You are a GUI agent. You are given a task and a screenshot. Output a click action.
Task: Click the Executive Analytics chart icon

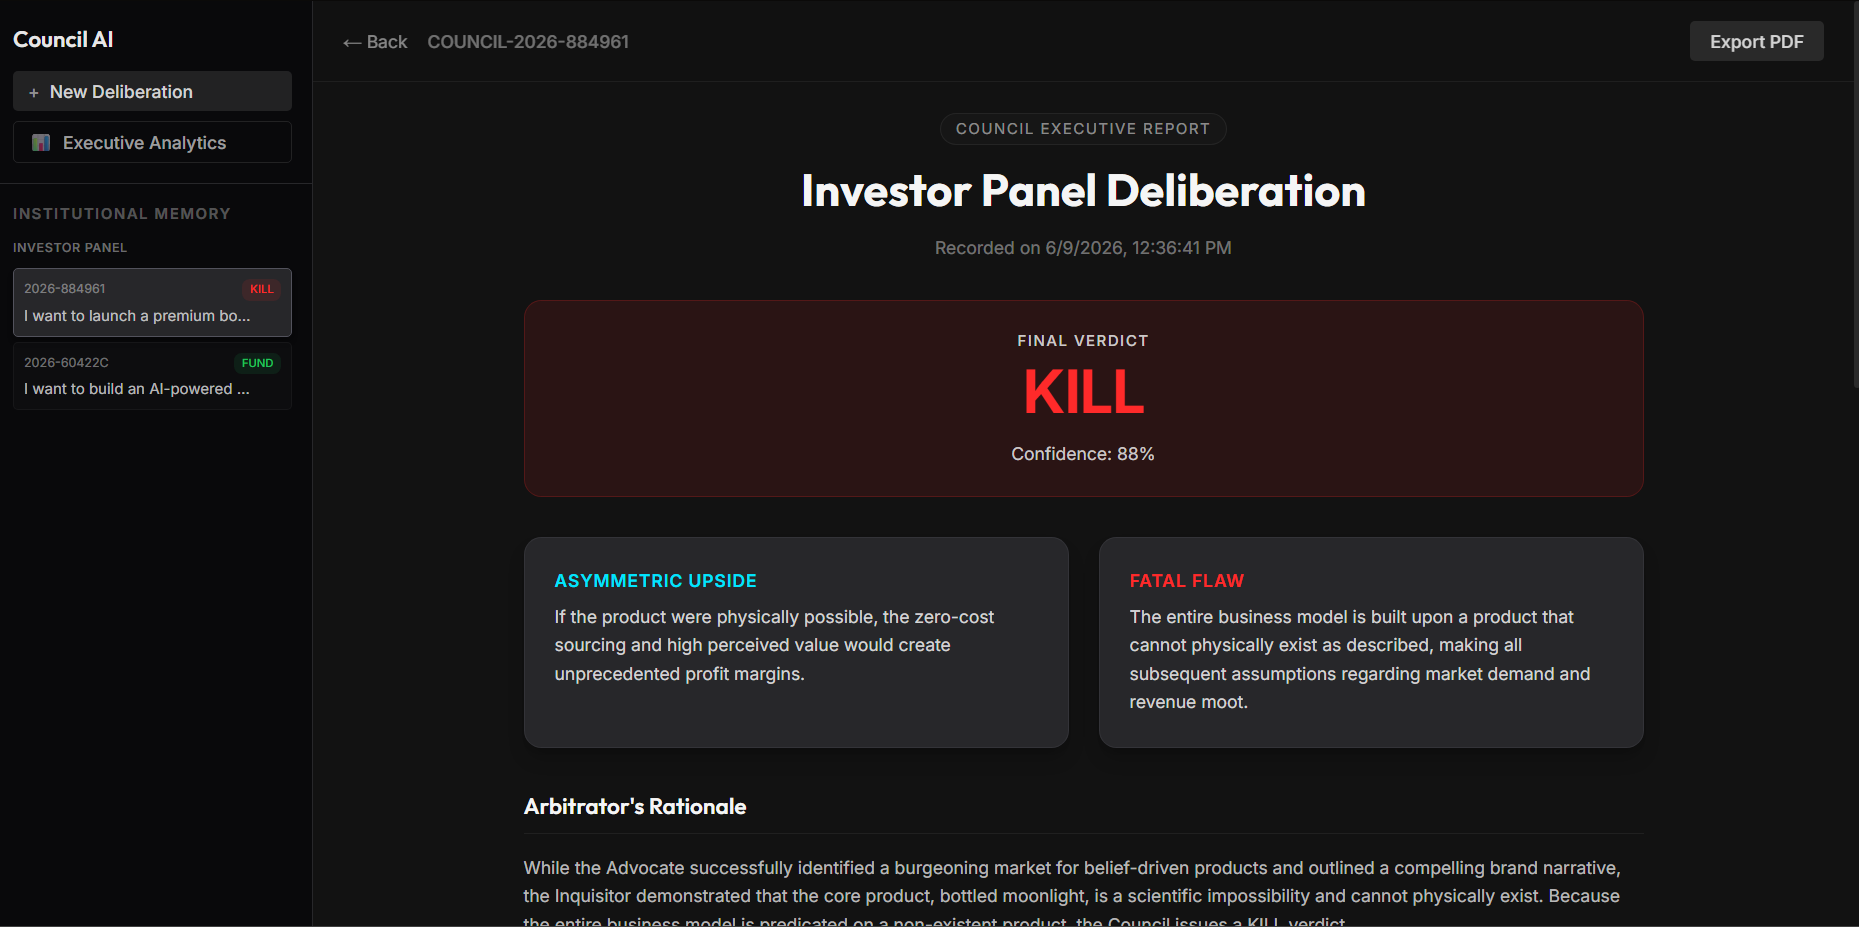click(41, 143)
